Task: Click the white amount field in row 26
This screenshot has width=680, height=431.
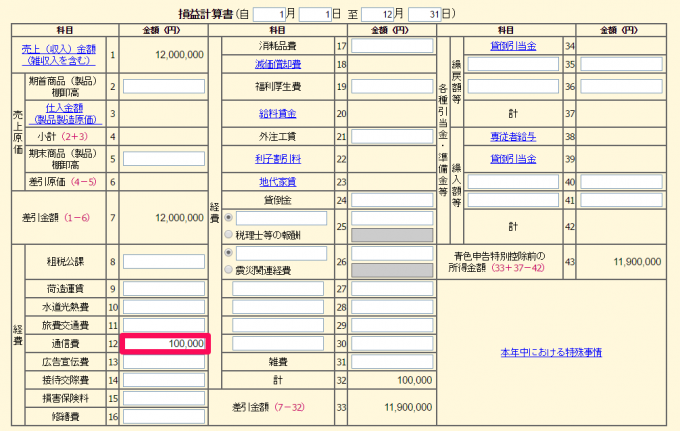Action: tap(392, 253)
